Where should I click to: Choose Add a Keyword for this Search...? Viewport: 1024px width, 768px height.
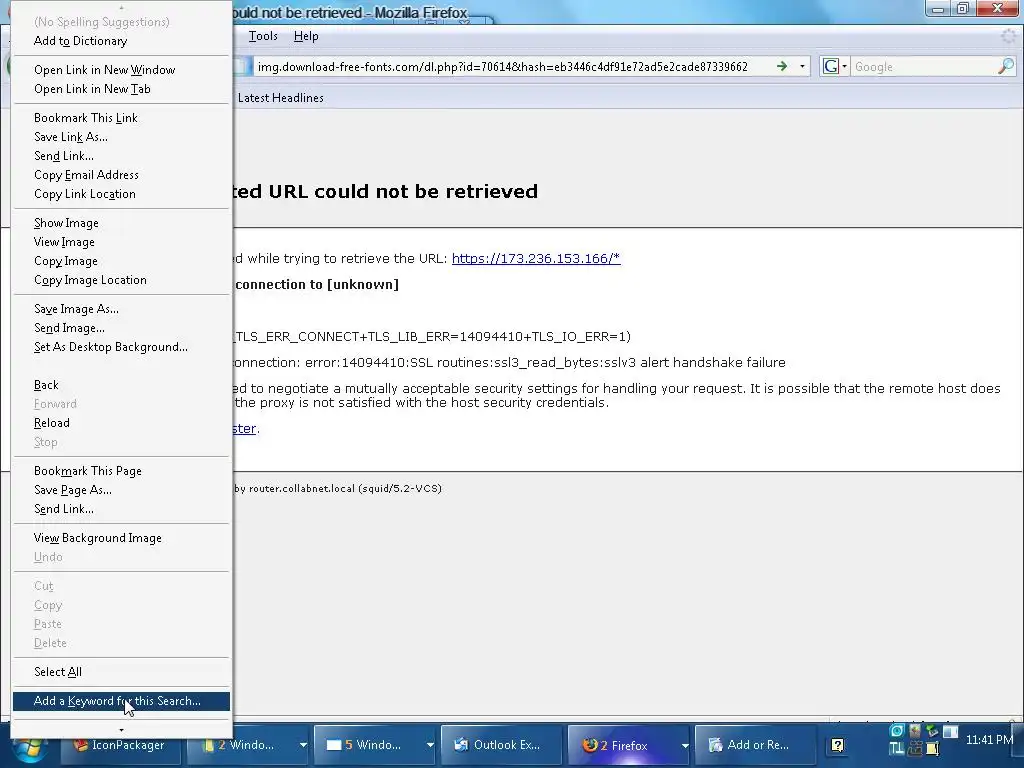tap(121, 701)
